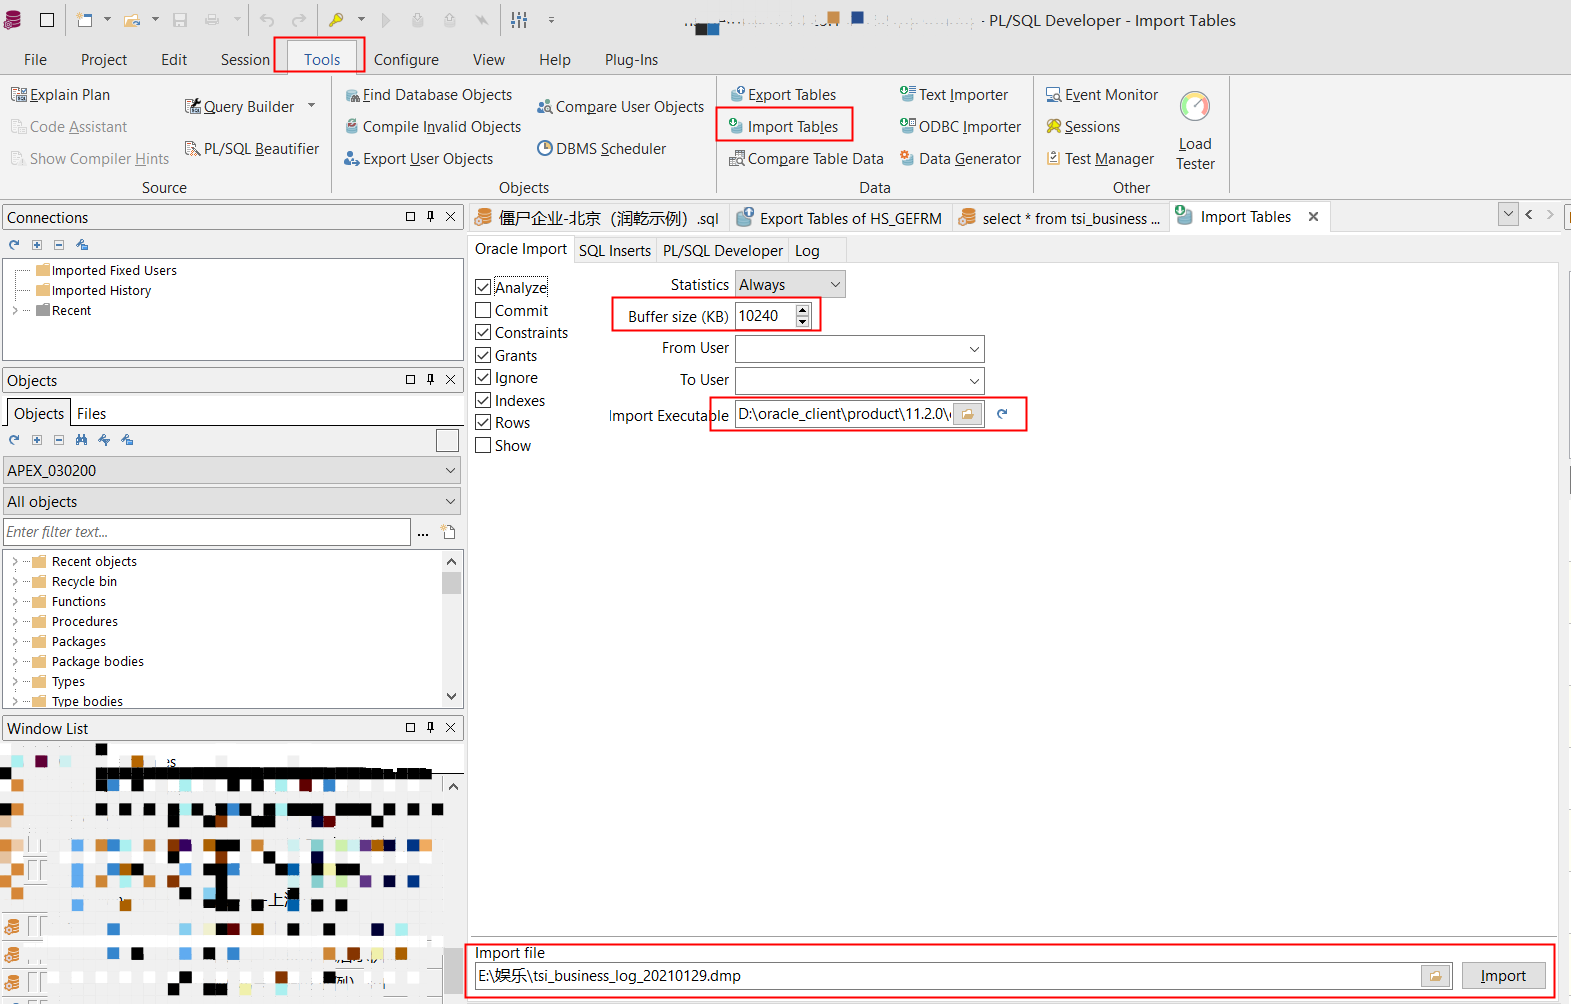This screenshot has width=1571, height=1004.
Task: Click the Import file path field
Action: click(947, 976)
